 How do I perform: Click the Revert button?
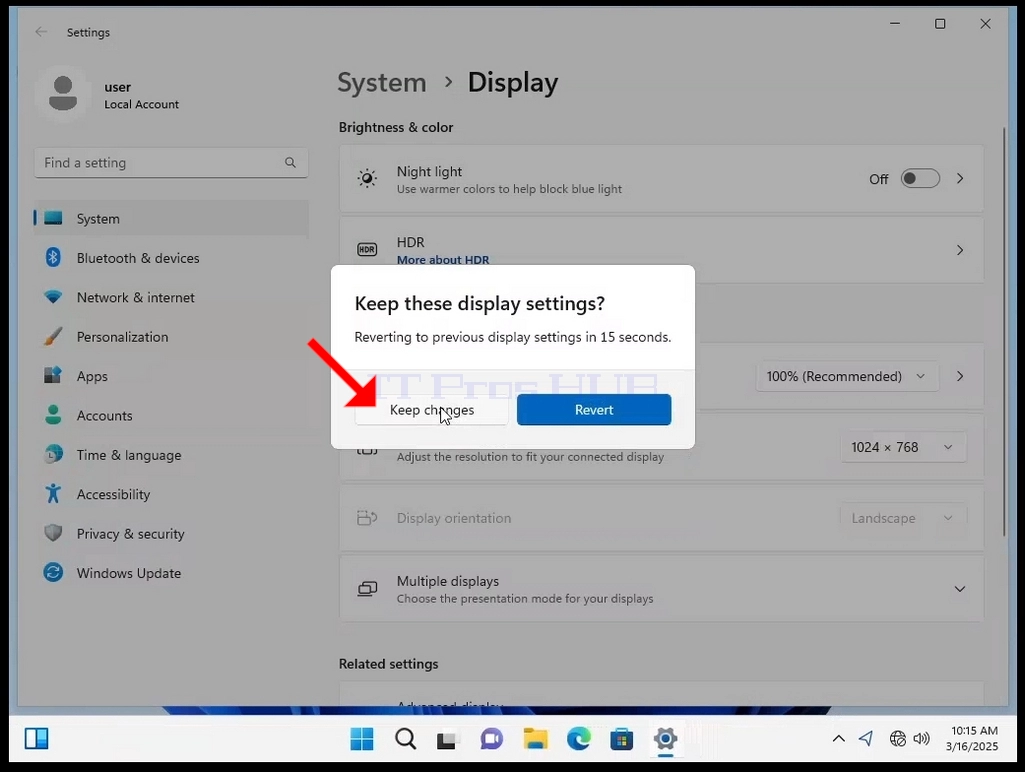[x=594, y=410]
